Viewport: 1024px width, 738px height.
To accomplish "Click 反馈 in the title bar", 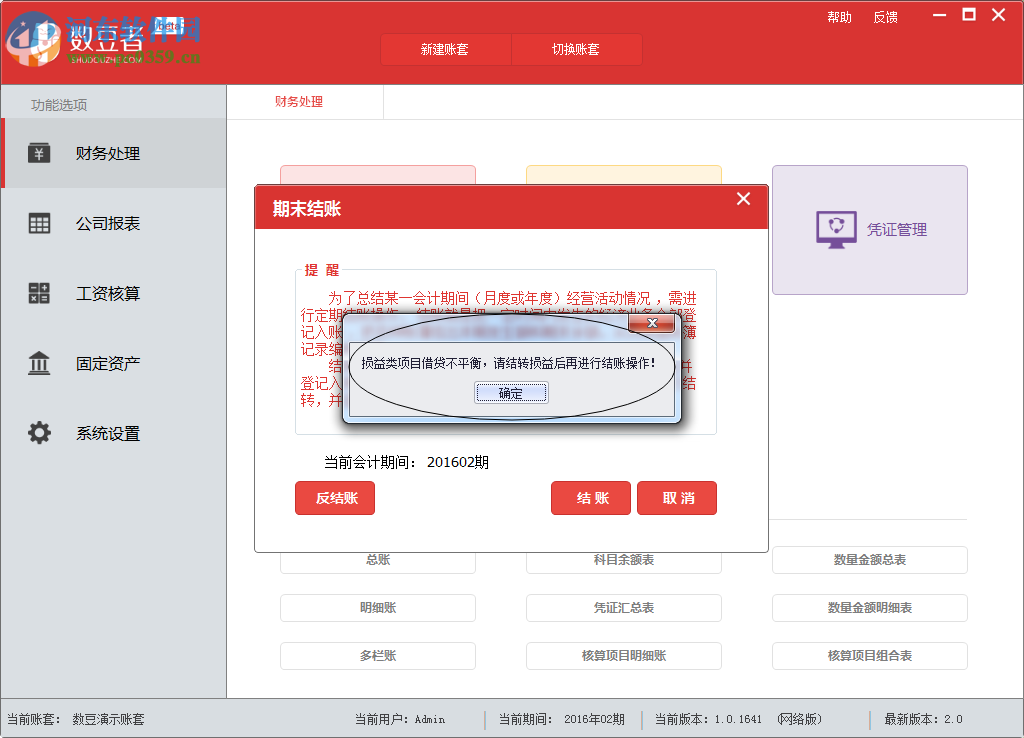I will click(x=886, y=16).
